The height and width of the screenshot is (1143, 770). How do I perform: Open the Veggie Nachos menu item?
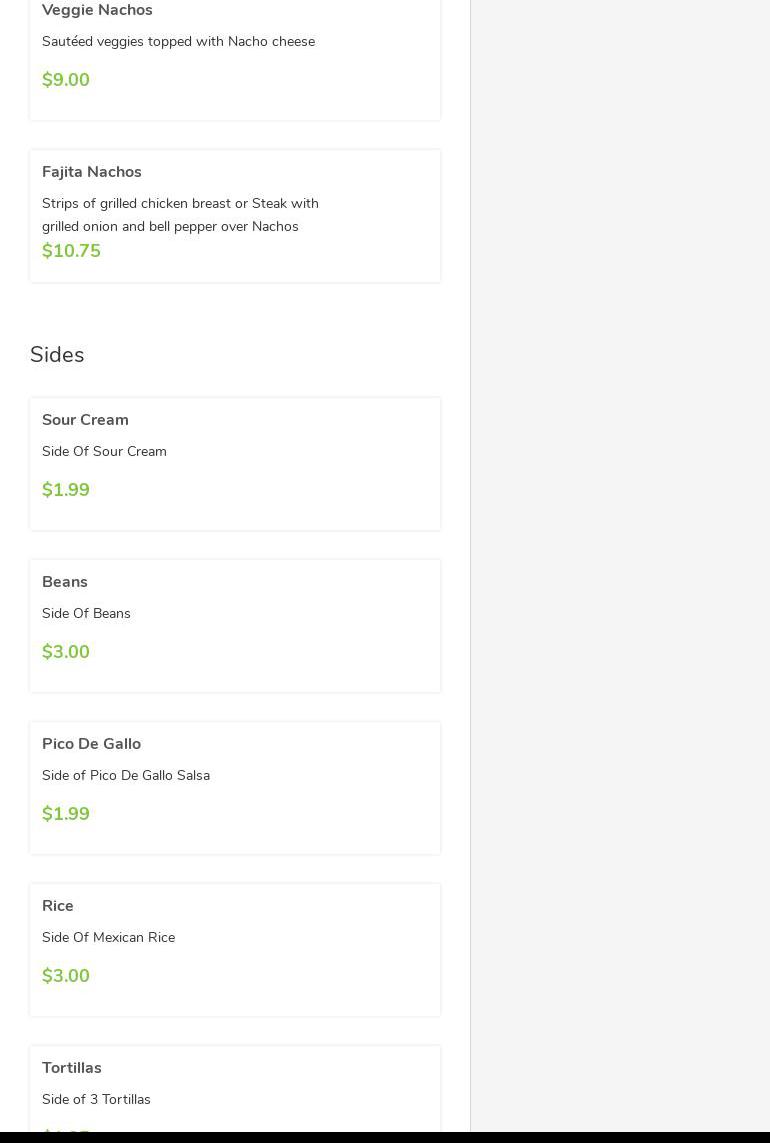[x=97, y=10]
